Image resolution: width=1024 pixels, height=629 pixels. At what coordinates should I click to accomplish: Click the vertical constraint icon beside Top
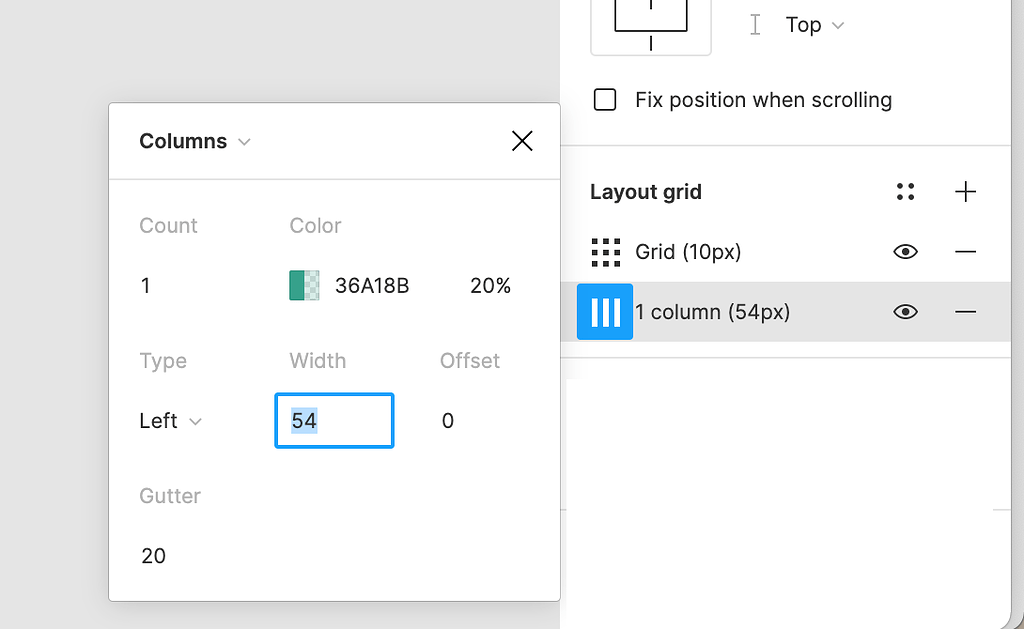[755, 25]
